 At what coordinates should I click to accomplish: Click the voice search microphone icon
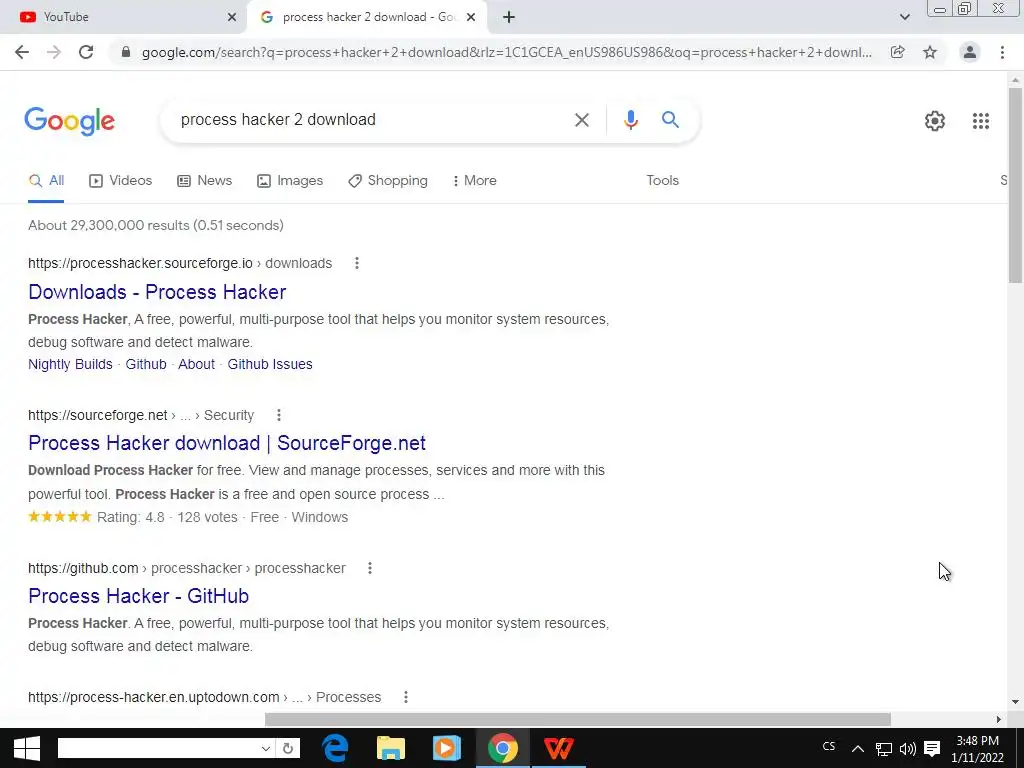coord(630,120)
